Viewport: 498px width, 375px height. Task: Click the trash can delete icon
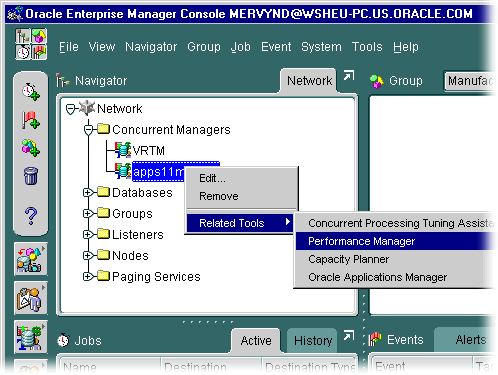pos(31,176)
